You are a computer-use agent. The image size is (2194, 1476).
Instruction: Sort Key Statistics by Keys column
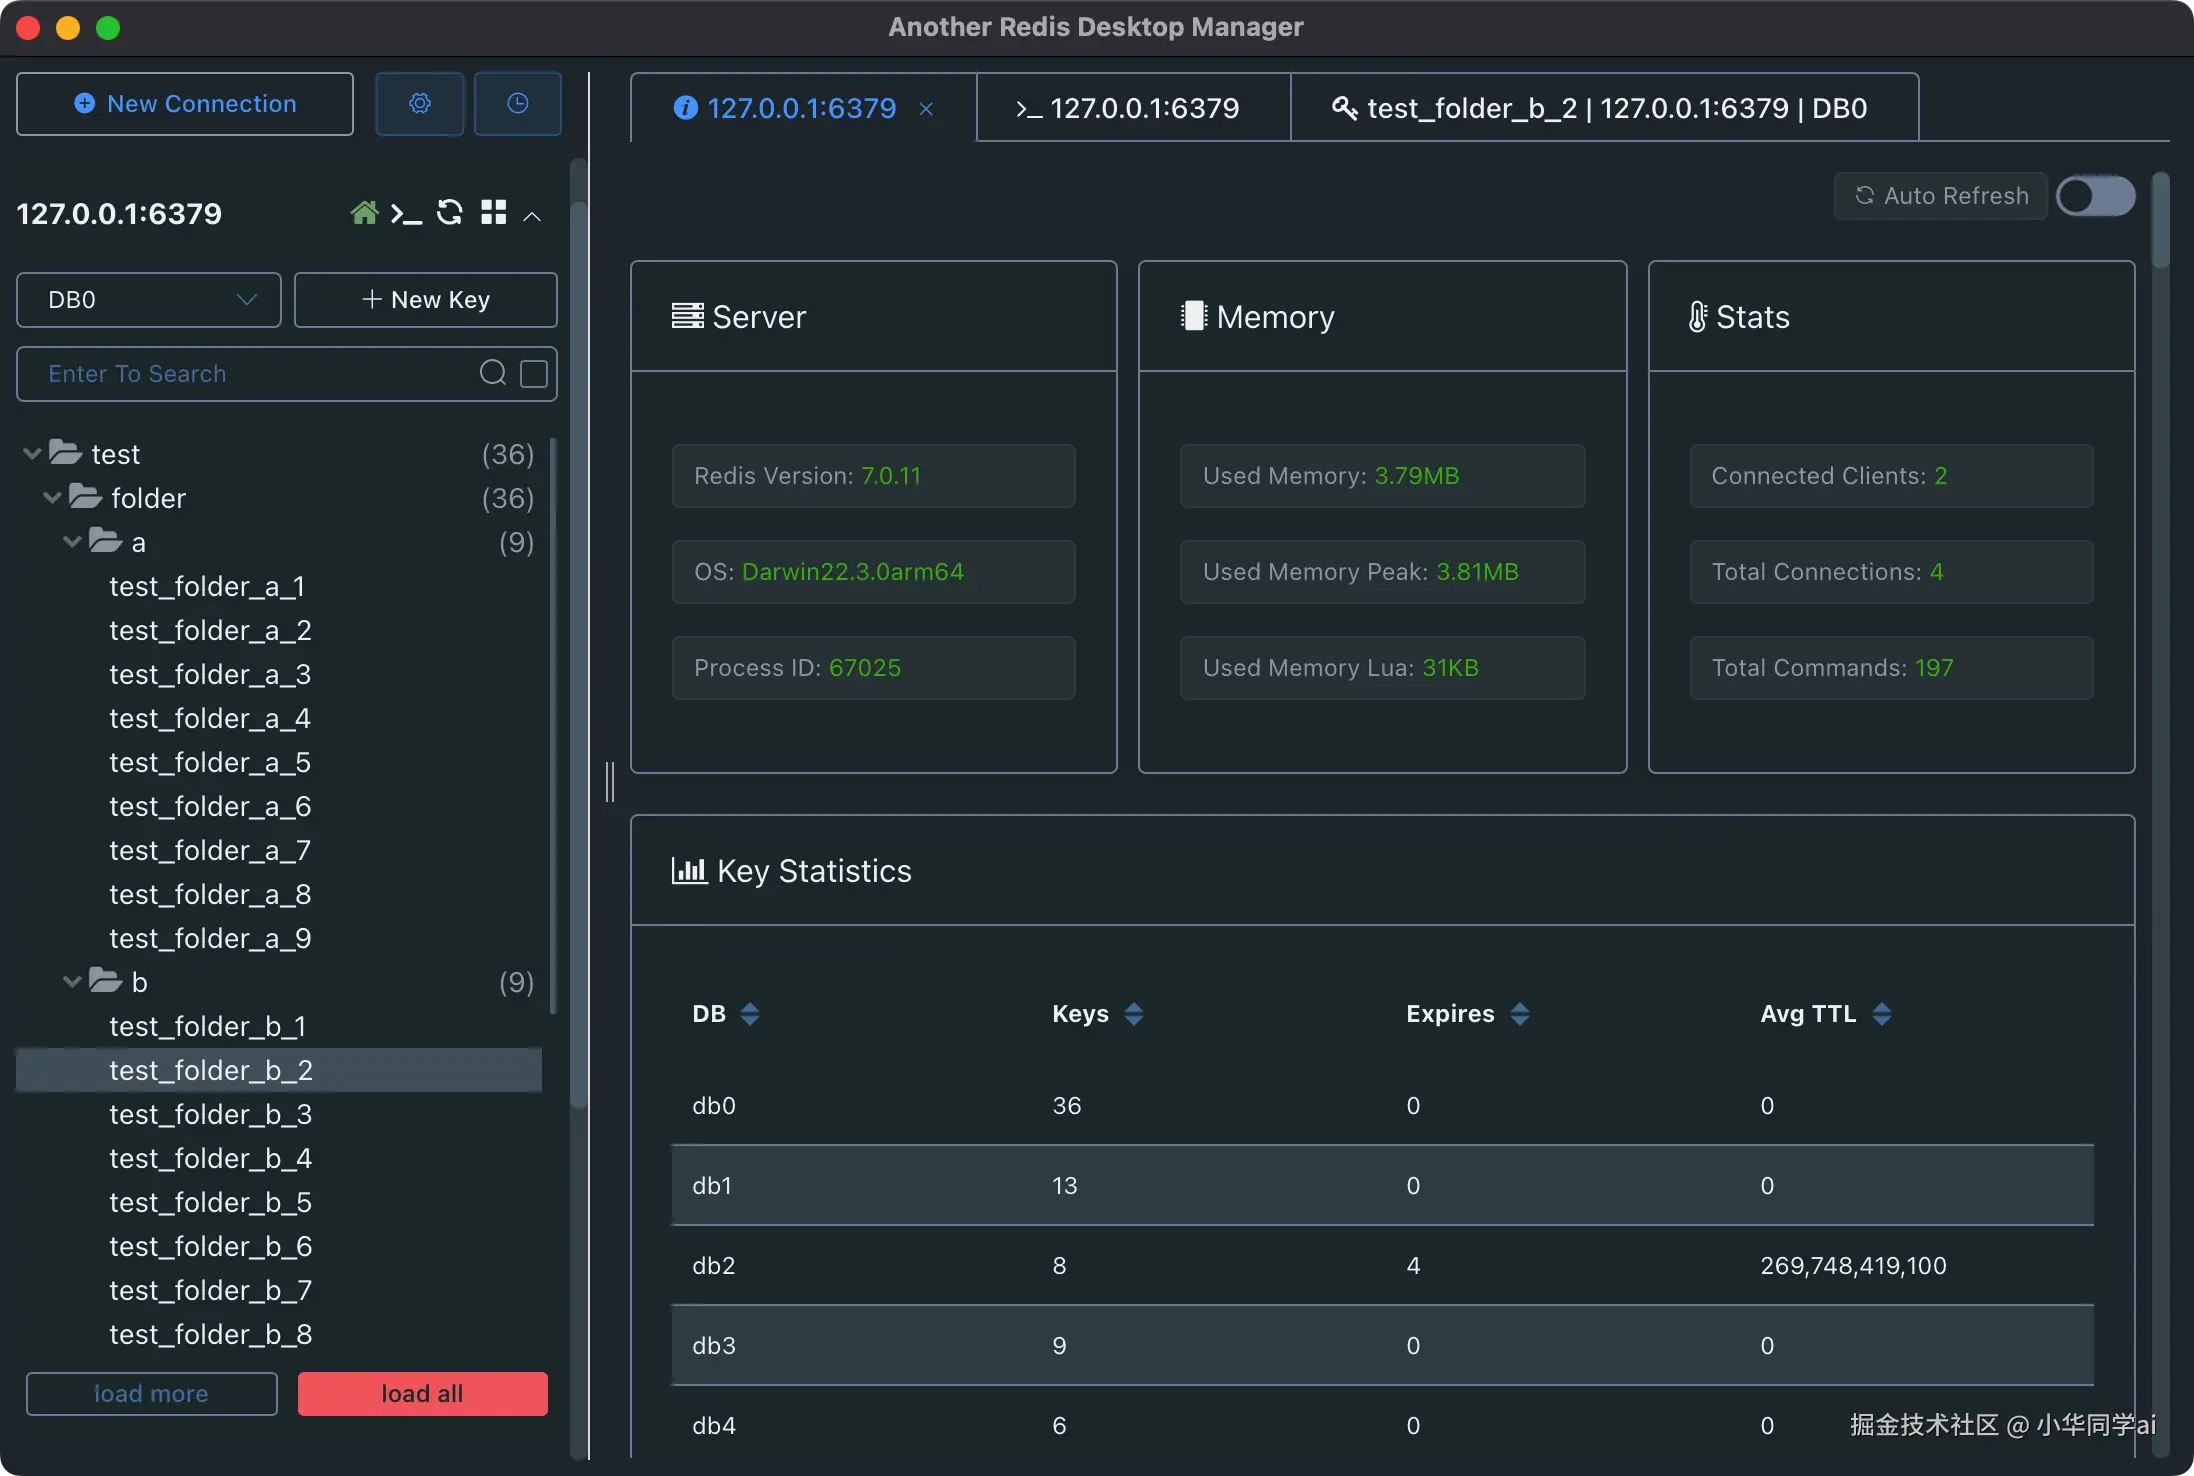click(1133, 1013)
